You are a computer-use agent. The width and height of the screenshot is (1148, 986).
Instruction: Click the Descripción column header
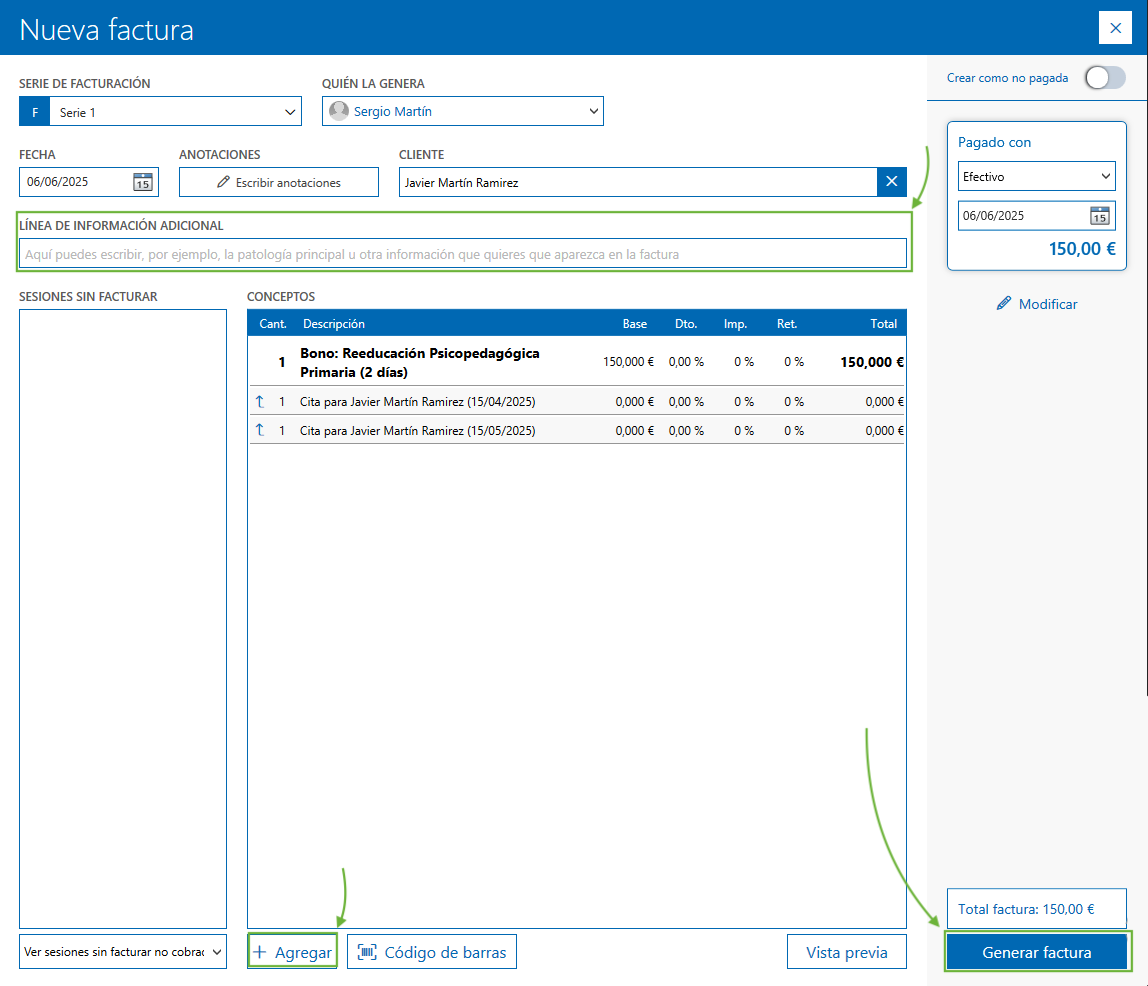click(x=334, y=324)
